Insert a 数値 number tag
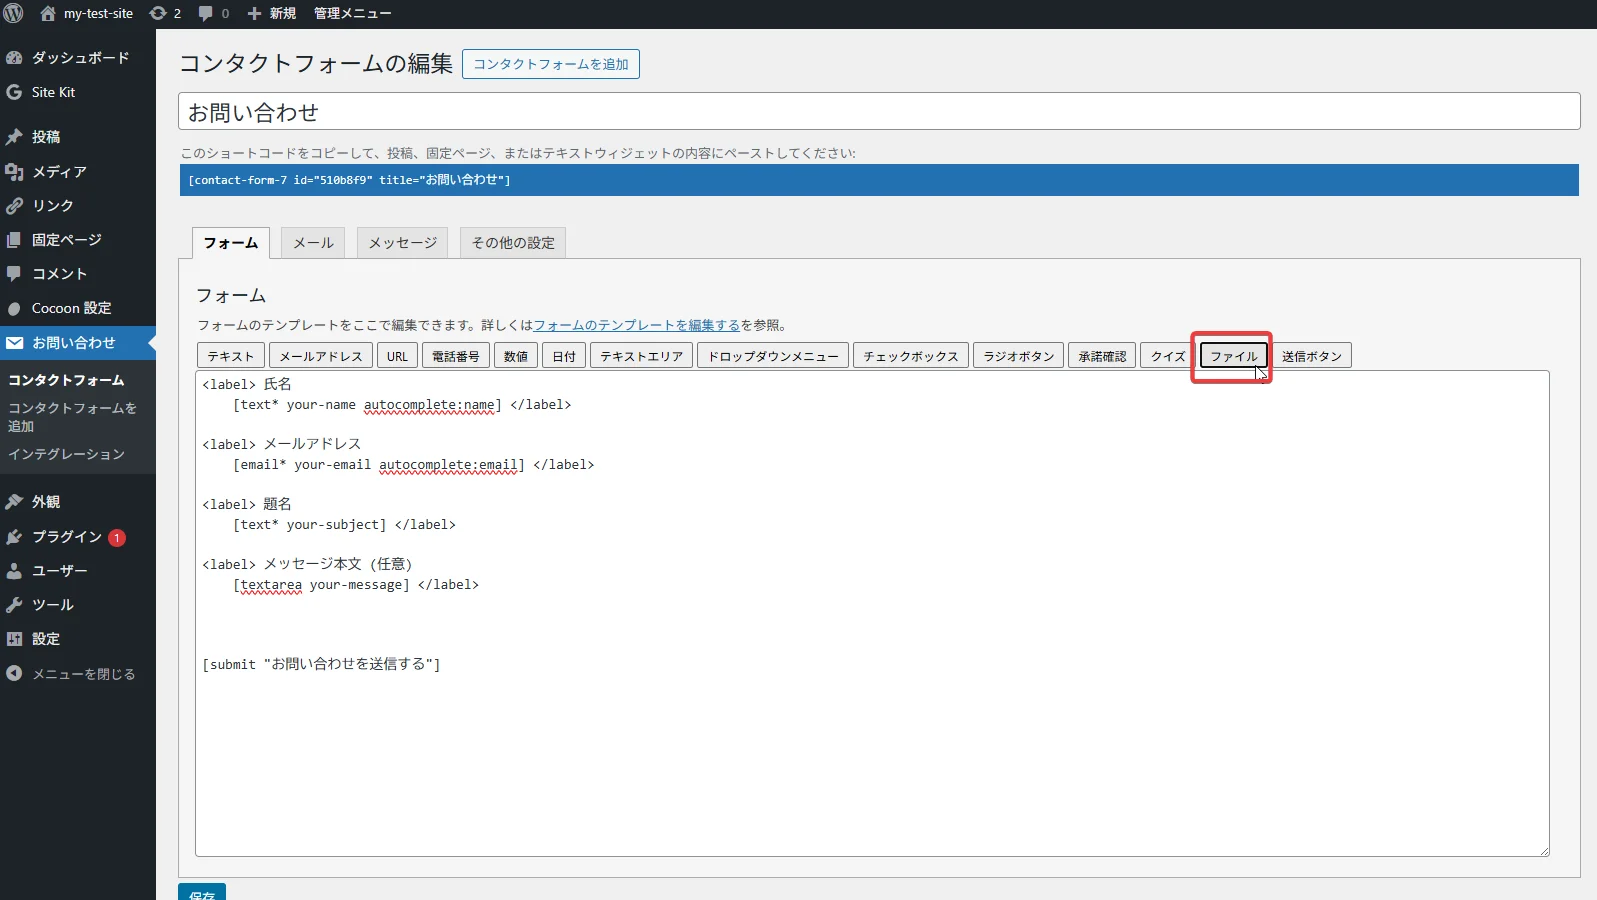Image resolution: width=1597 pixels, height=900 pixels. tap(516, 356)
